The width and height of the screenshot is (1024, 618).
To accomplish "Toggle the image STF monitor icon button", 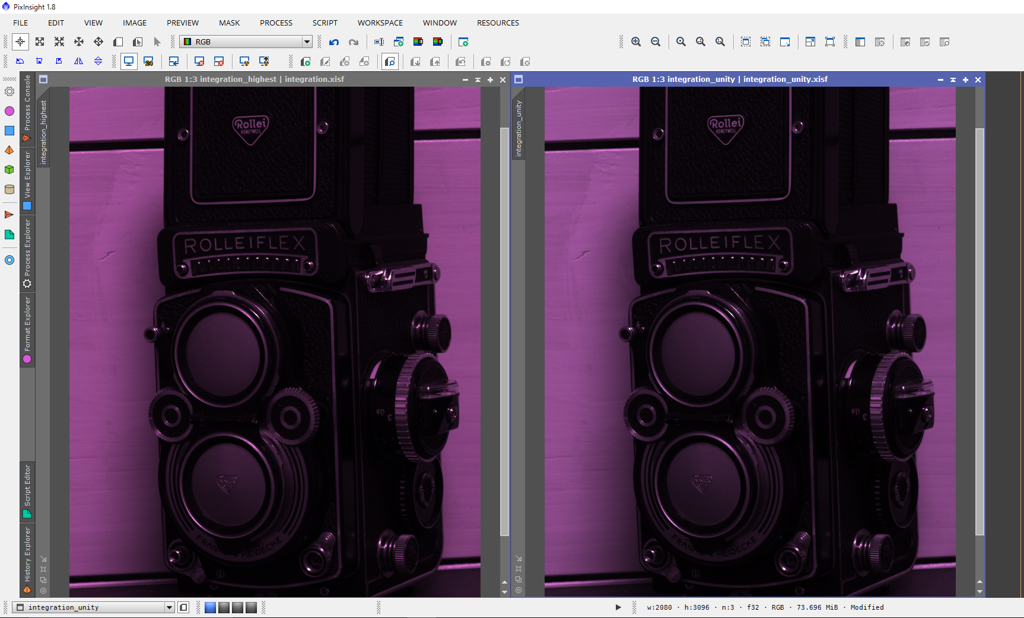I will 148,61.
